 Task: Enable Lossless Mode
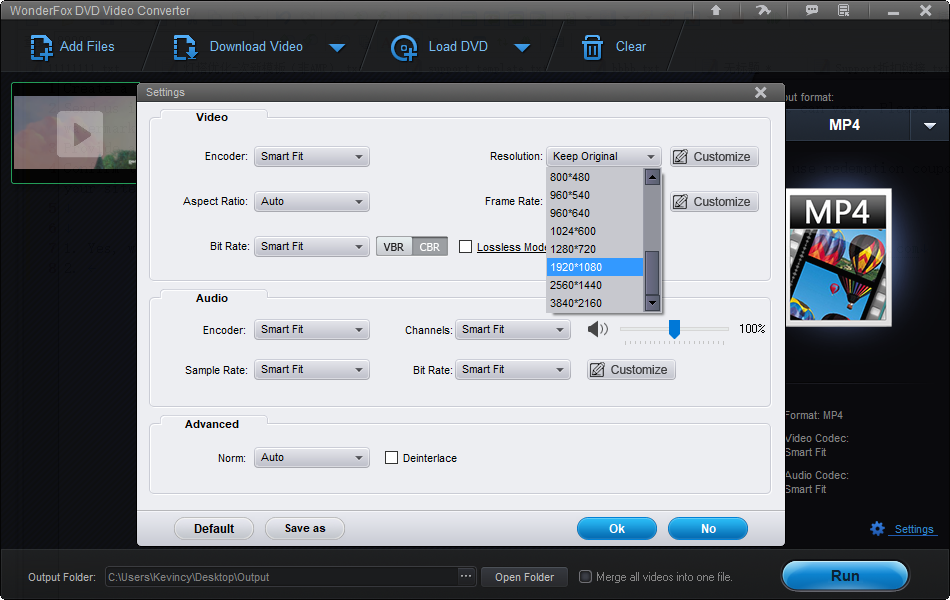[466, 246]
